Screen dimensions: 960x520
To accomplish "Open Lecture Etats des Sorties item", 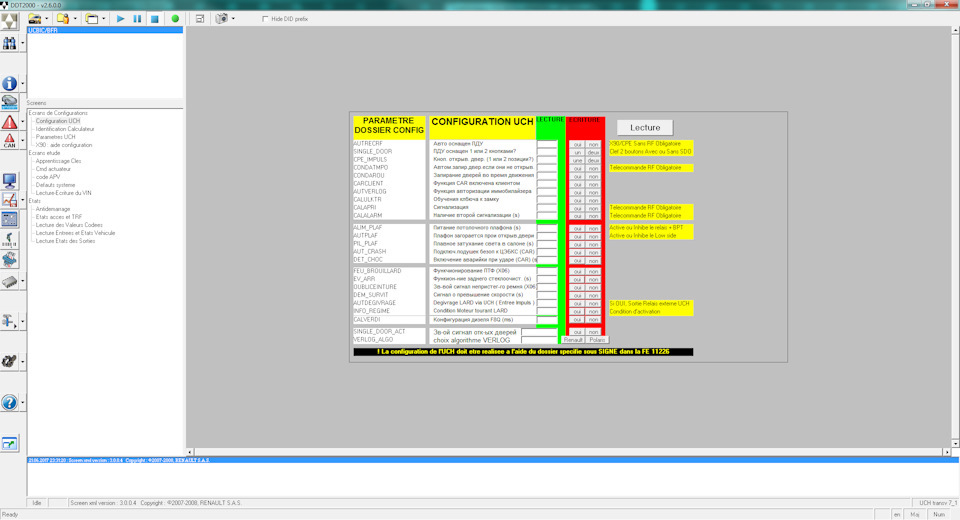I will [66, 241].
